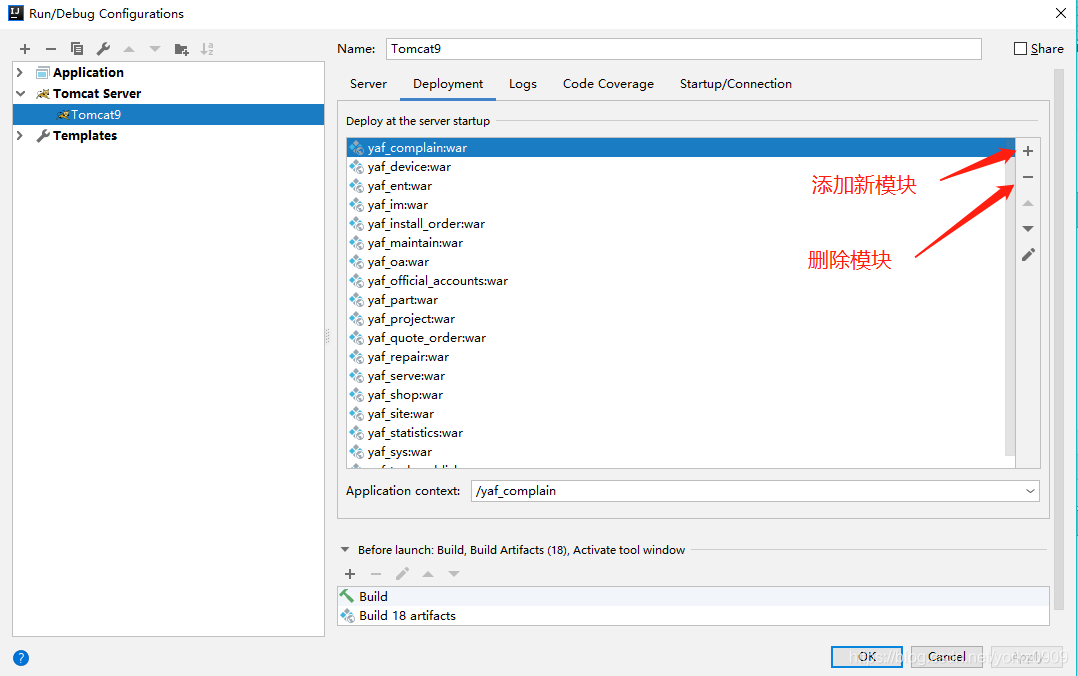Switch to the Server tab
This screenshot has height=676, width=1078.
coord(368,84)
